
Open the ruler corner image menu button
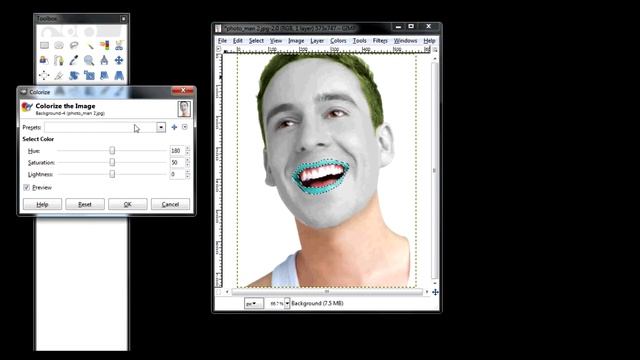click(218, 49)
